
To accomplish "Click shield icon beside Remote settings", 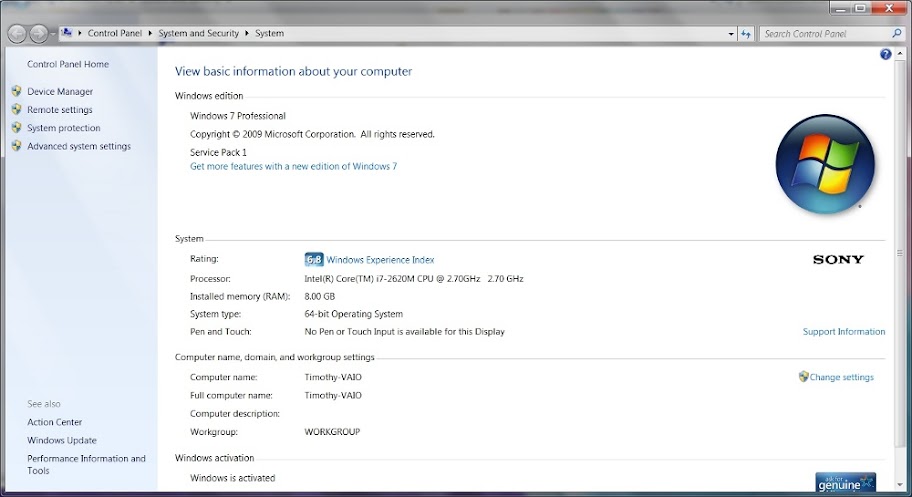I will [16, 109].
